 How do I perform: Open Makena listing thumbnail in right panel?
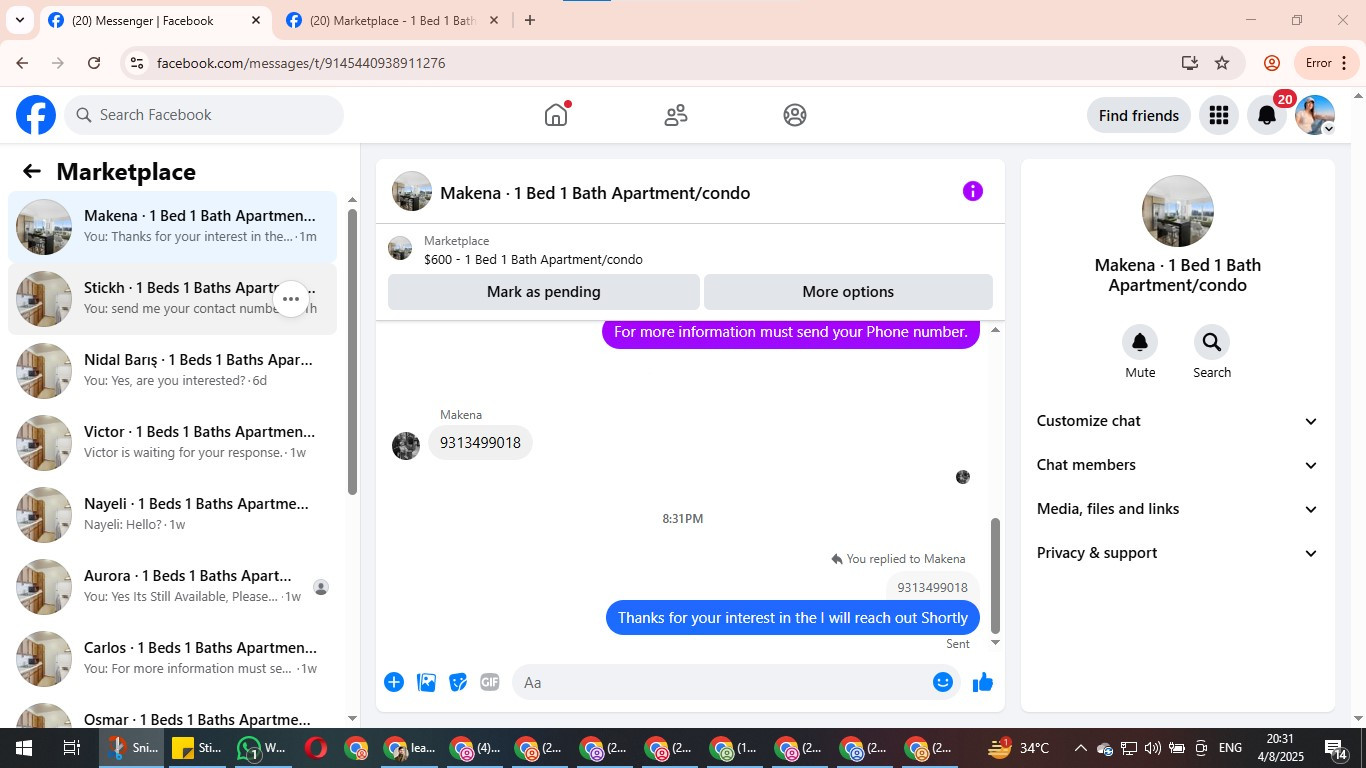click(x=1178, y=211)
